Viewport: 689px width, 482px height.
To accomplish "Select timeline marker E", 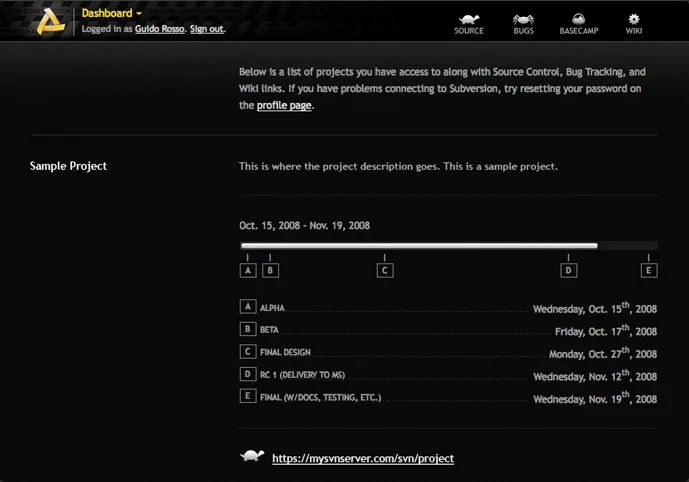I will point(649,270).
